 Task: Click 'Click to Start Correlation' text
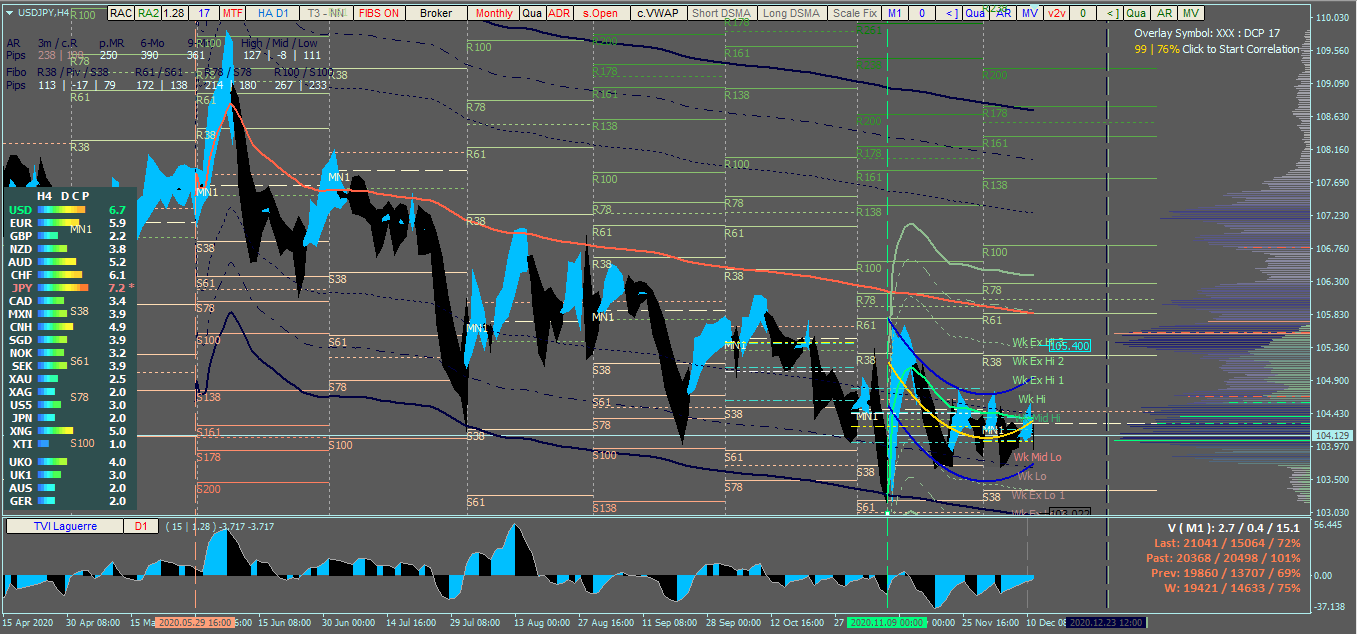click(1241, 49)
